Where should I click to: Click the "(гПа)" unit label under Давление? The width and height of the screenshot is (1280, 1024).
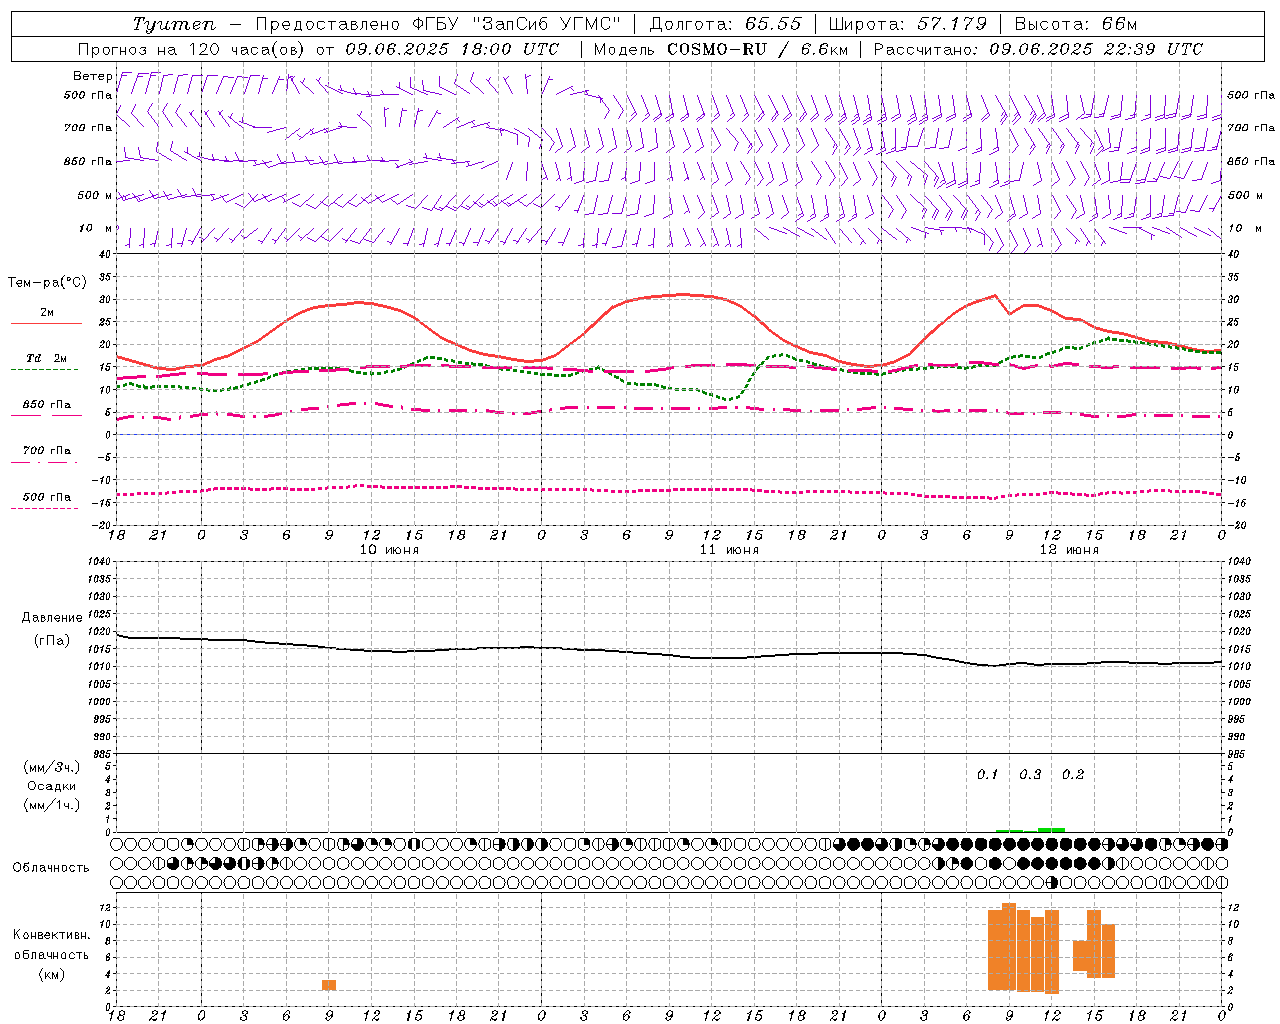[51, 640]
